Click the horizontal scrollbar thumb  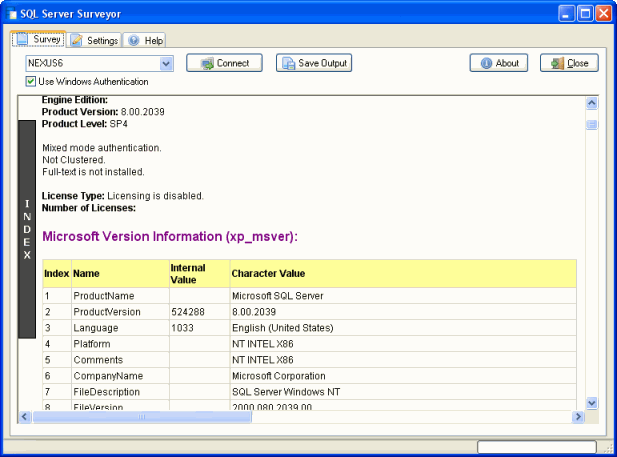142,416
